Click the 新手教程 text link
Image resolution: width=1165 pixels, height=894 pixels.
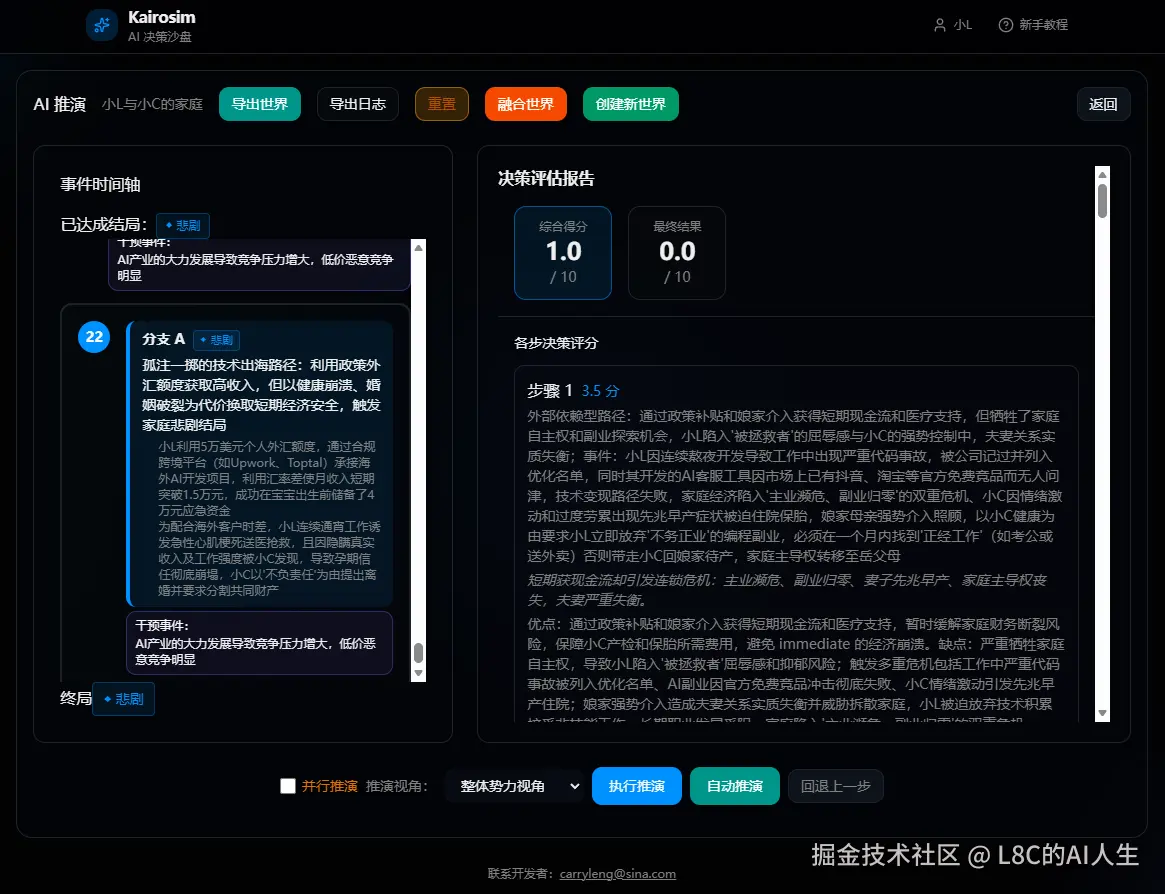(1043, 25)
